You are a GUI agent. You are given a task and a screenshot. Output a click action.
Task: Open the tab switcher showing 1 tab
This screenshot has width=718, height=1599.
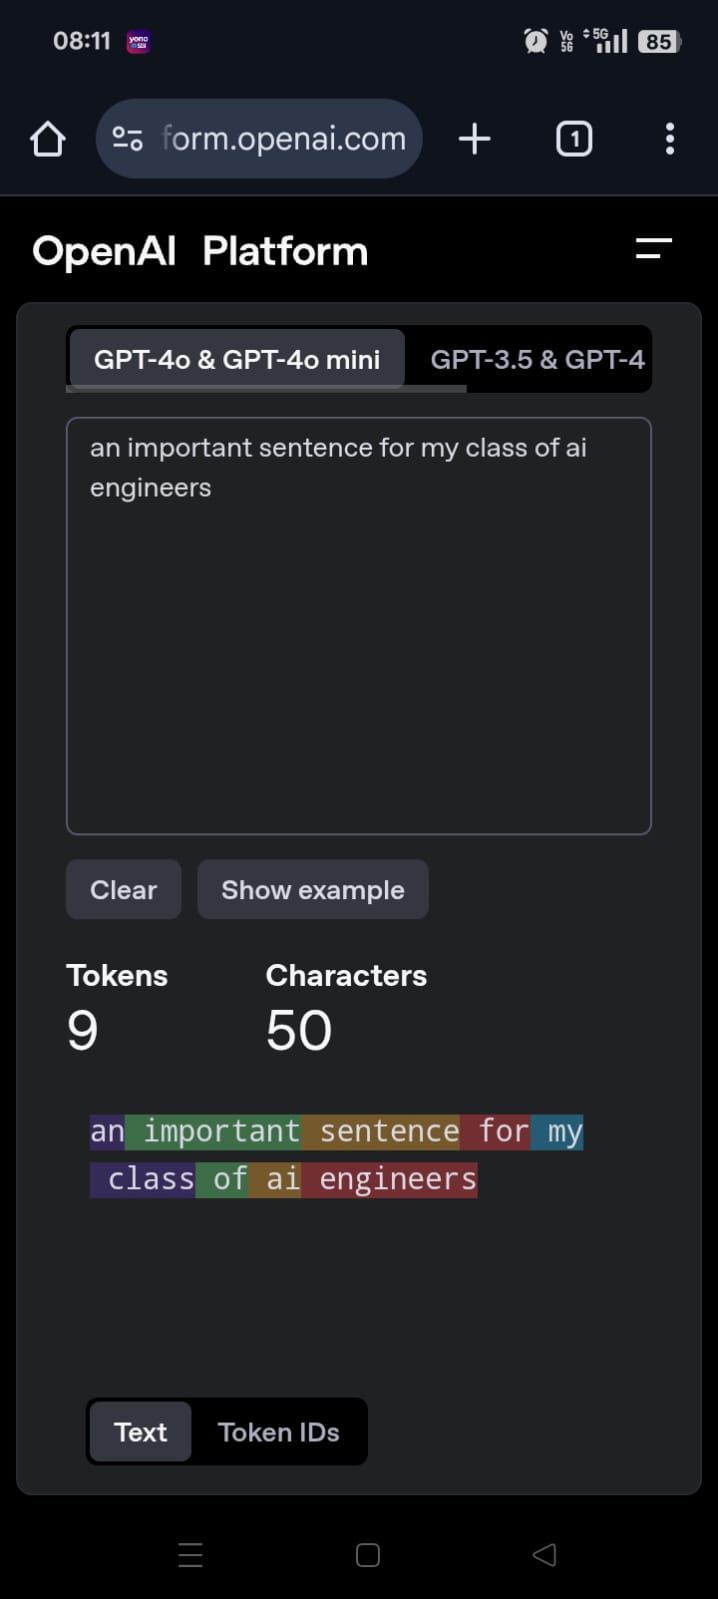[x=574, y=139]
